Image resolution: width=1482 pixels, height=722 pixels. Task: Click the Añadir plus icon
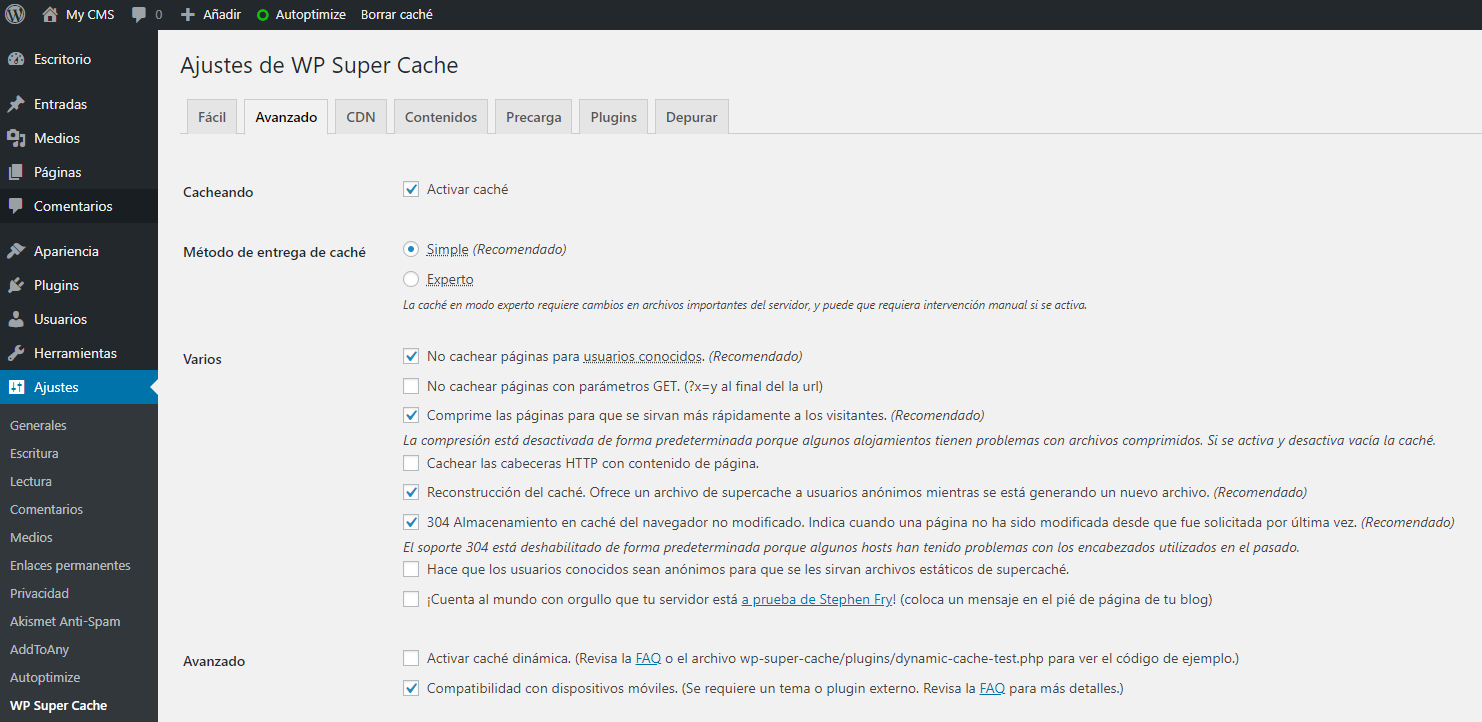point(187,15)
